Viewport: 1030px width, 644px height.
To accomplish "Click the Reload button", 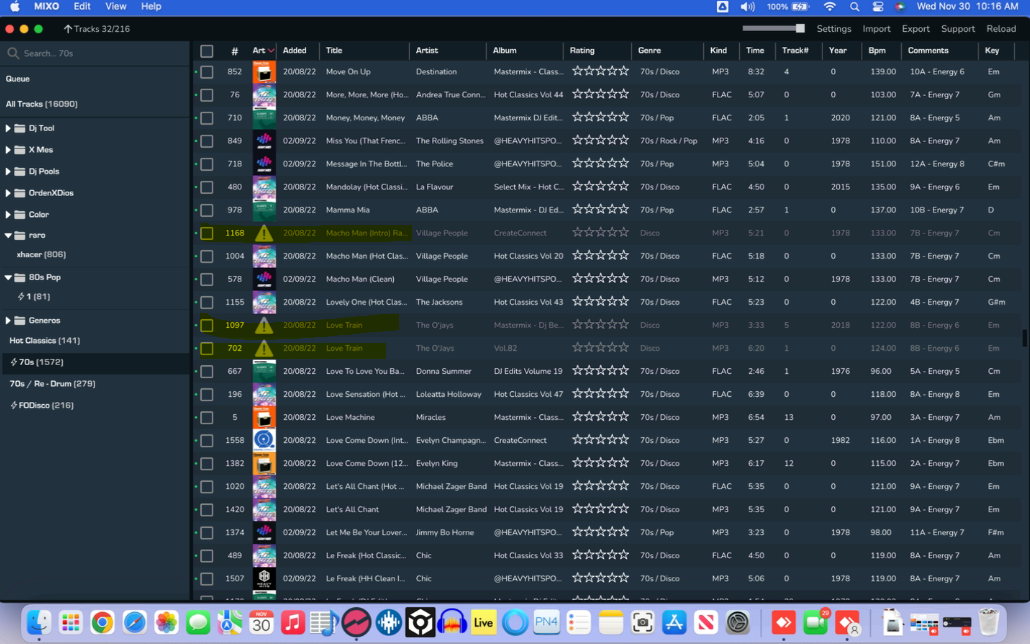I will pos(1001,29).
